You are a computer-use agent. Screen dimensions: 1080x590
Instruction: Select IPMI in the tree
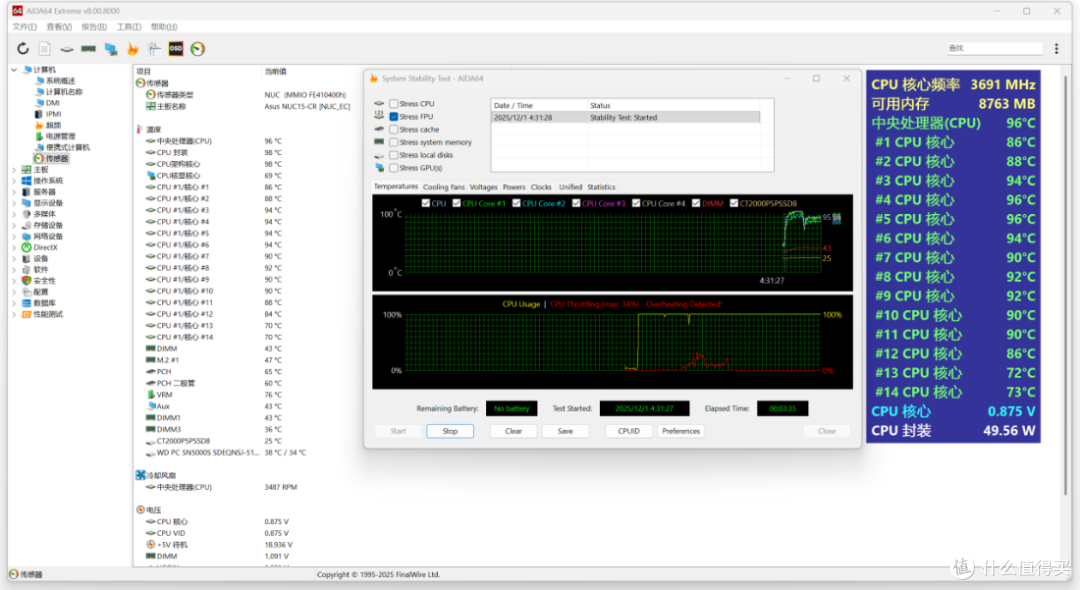(x=53, y=114)
